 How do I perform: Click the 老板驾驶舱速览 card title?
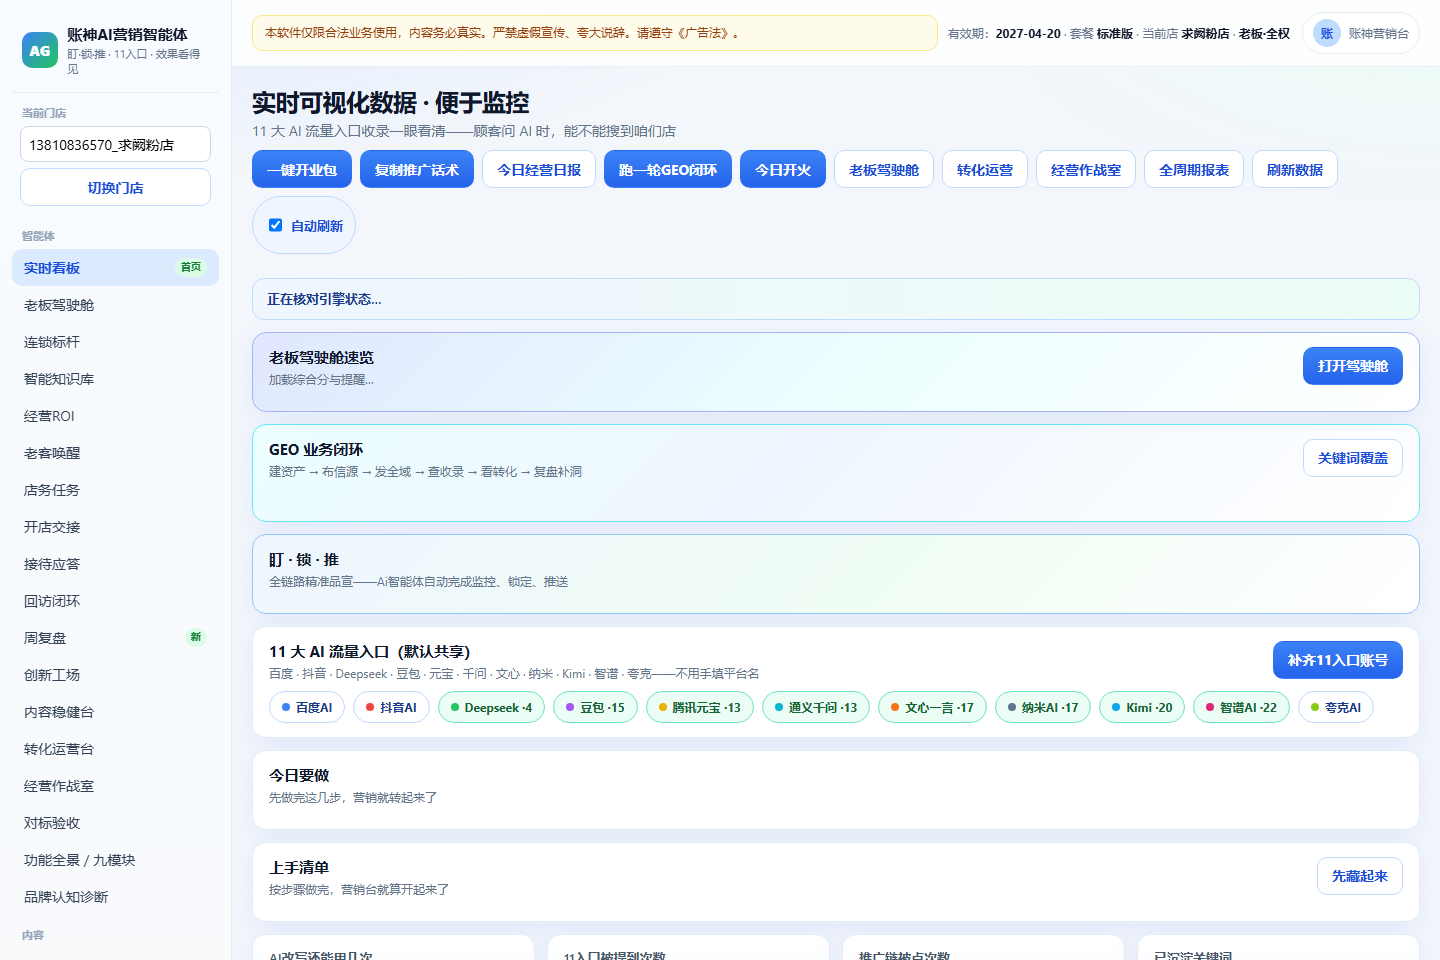[321, 357]
